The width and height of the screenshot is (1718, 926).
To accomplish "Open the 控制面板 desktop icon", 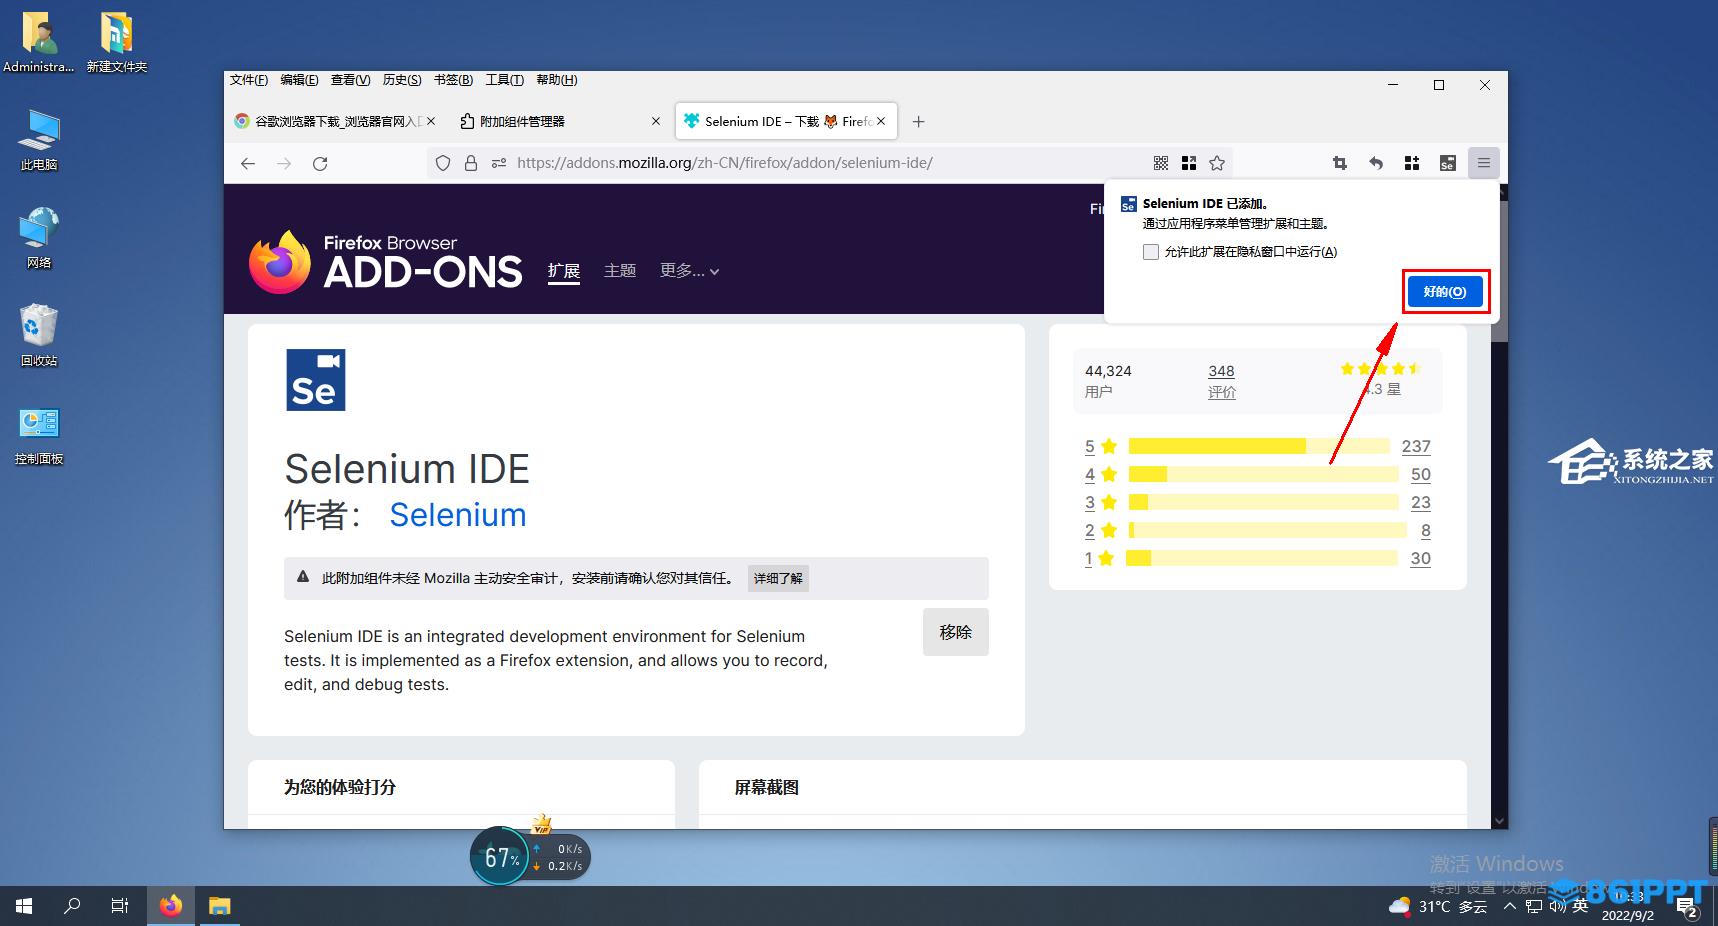I will tap(39, 435).
